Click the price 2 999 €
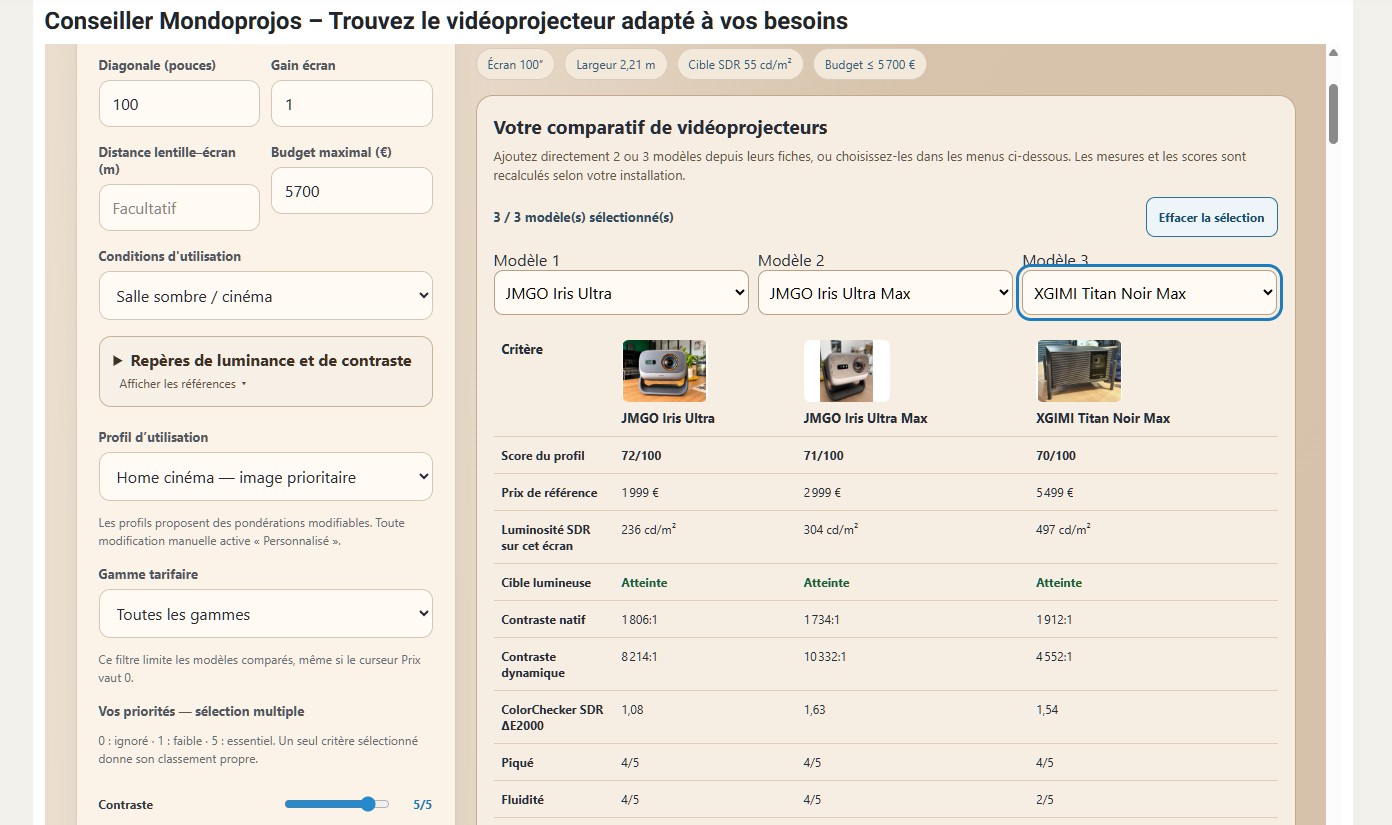The image size is (1392, 825). [822, 493]
